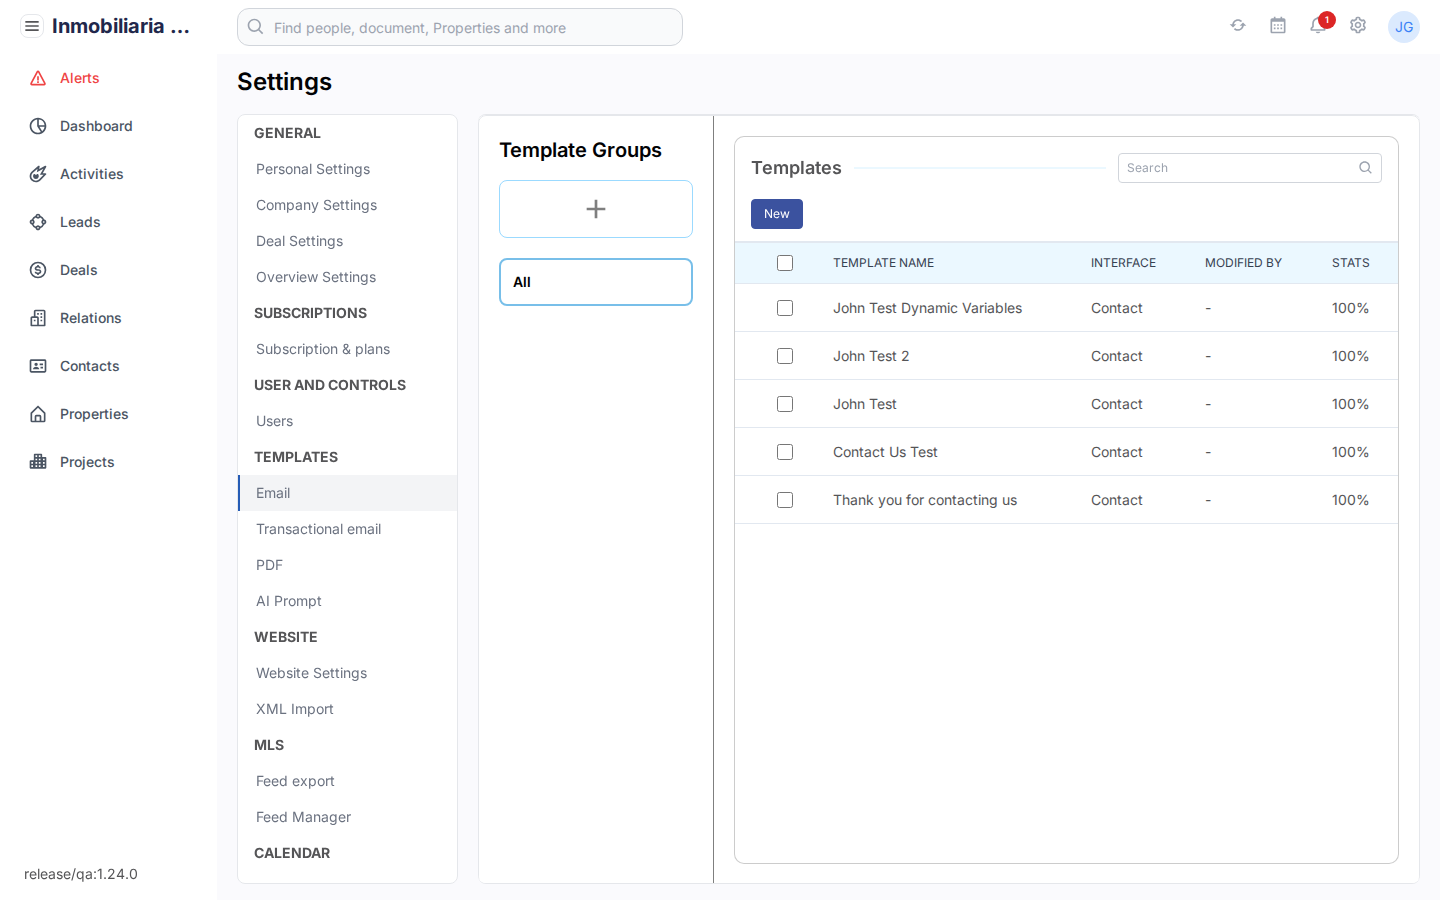Select the Properties house icon
This screenshot has height=900, width=1440.
(x=37, y=414)
